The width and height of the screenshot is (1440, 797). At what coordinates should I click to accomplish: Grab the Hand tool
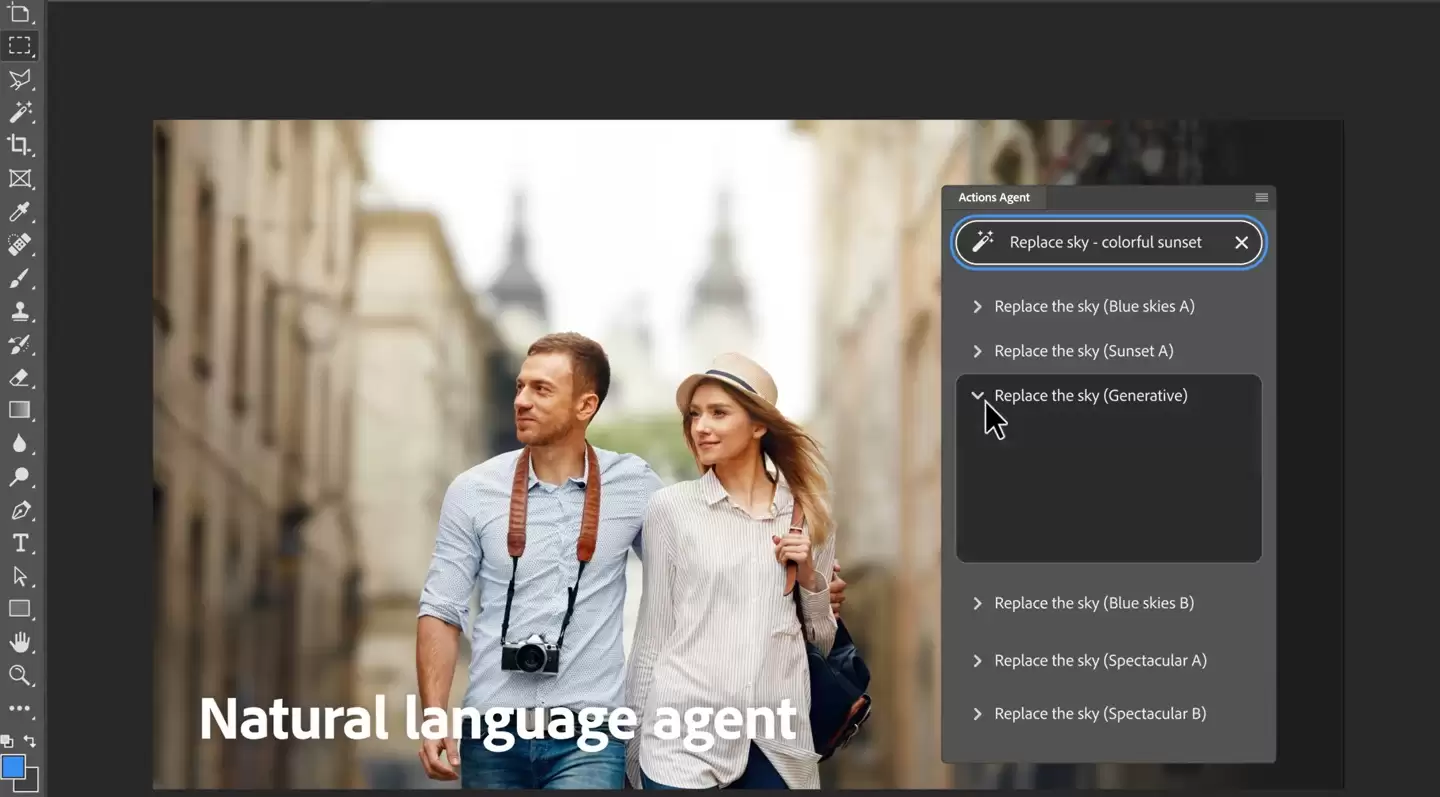pos(20,642)
